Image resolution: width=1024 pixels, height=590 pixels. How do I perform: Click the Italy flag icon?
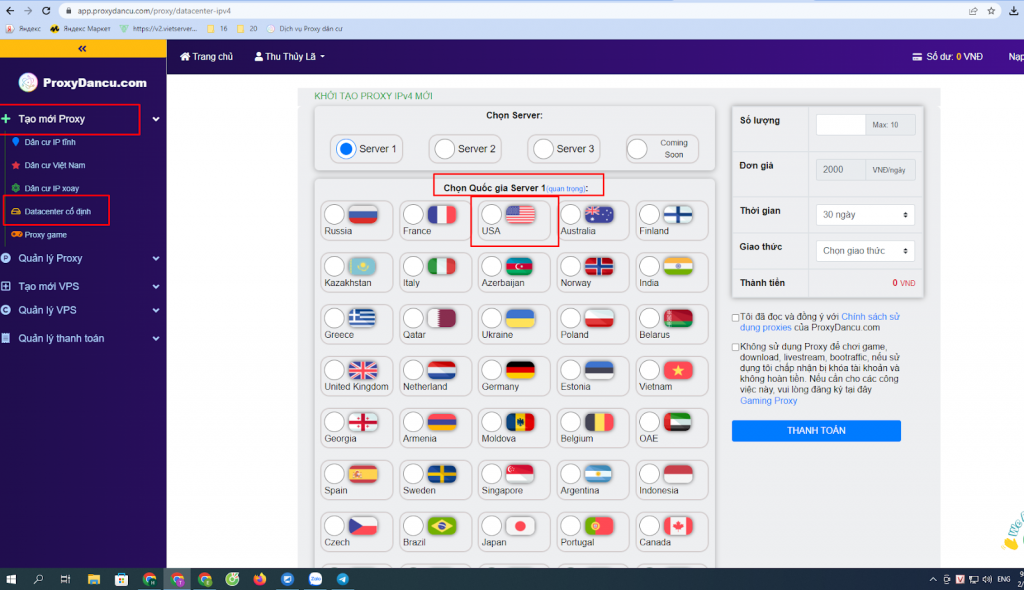441,267
